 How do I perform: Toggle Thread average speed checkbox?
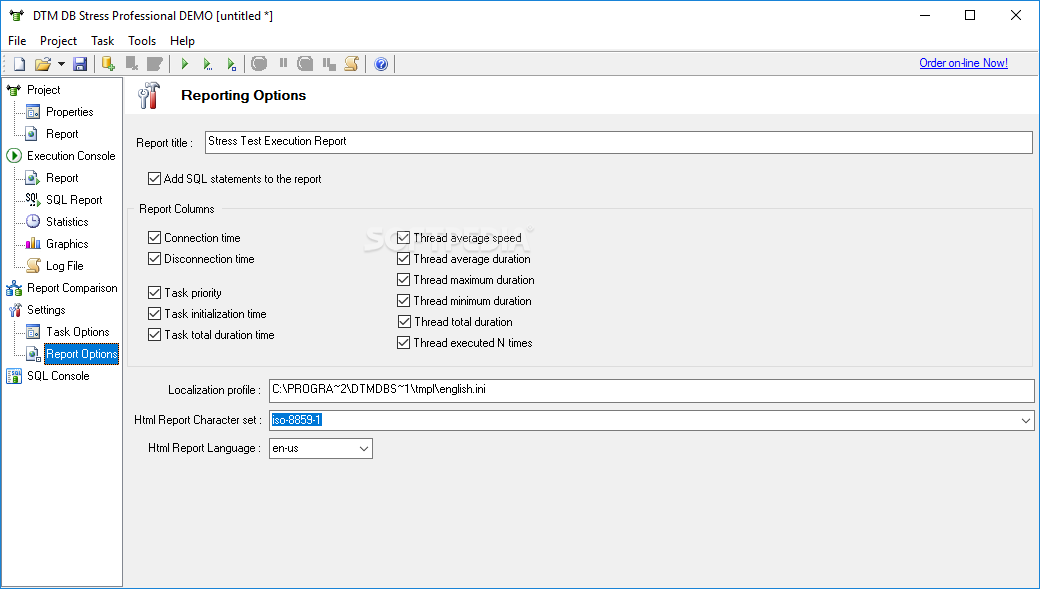pos(403,237)
